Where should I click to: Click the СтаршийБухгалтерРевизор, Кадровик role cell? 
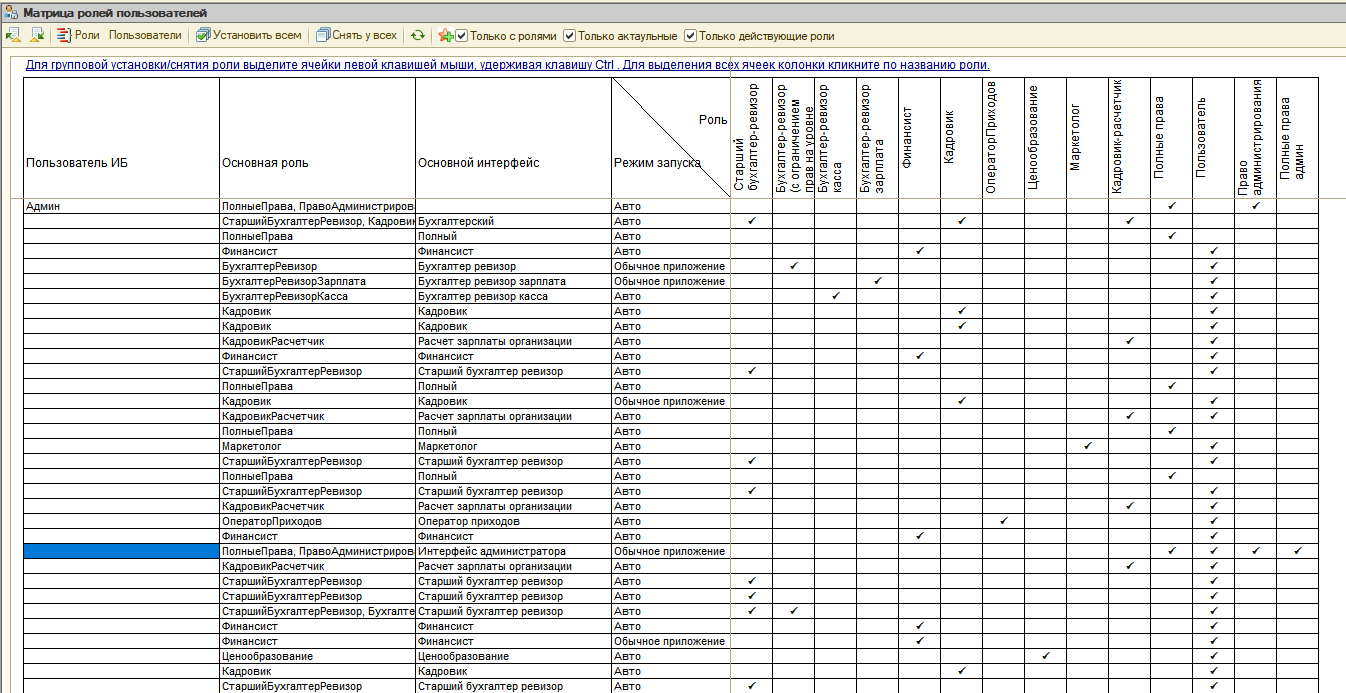click(x=317, y=221)
